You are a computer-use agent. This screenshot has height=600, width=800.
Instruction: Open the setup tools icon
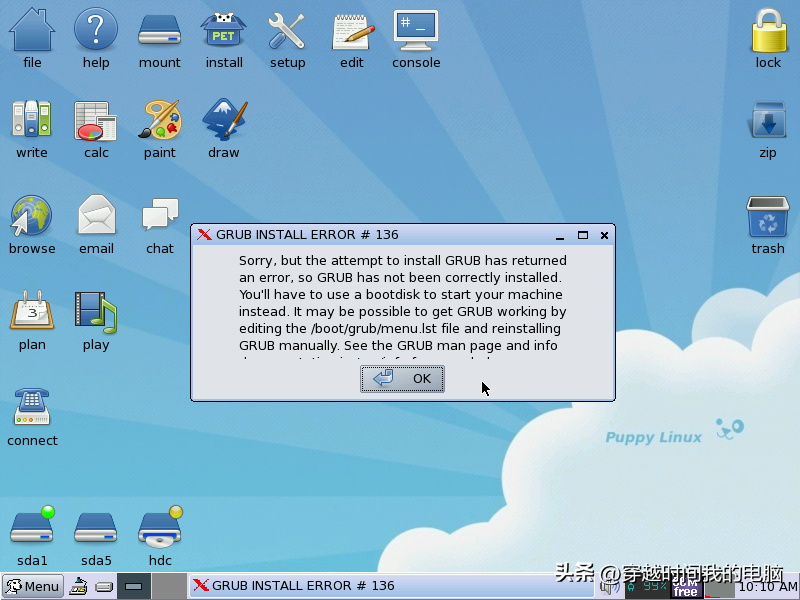[x=287, y=31]
